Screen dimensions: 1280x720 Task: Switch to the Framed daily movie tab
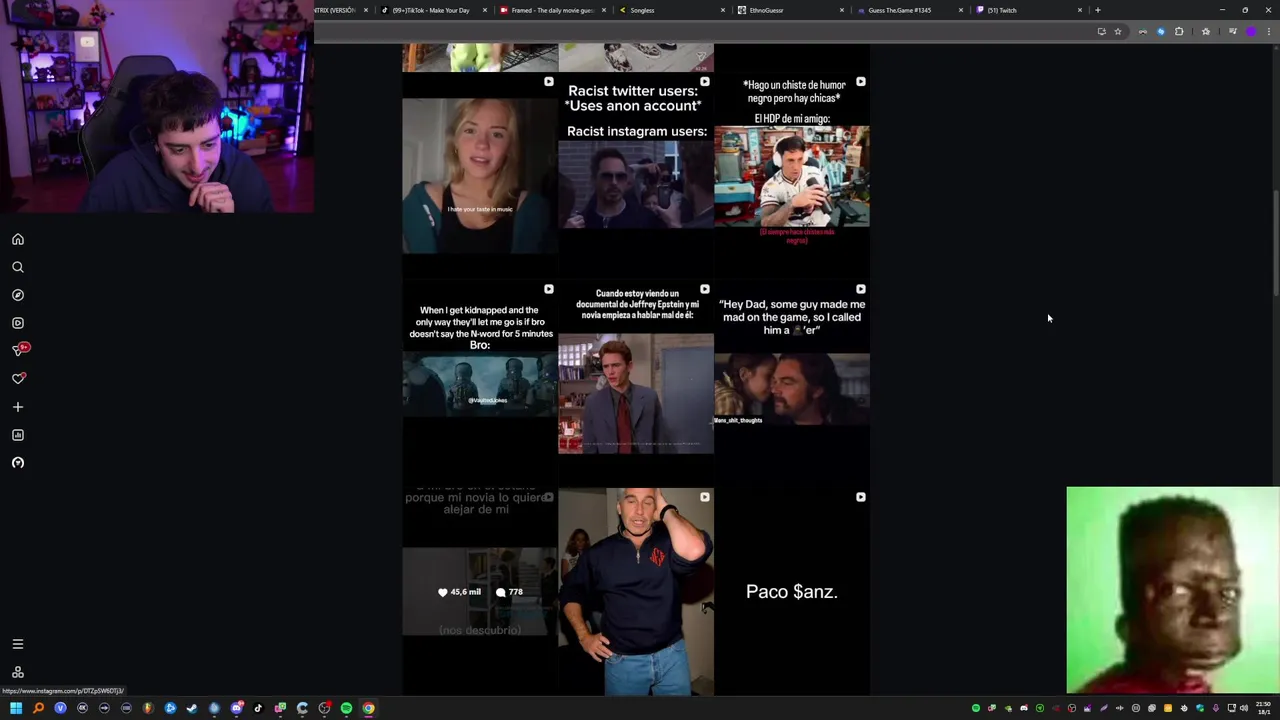point(552,10)
